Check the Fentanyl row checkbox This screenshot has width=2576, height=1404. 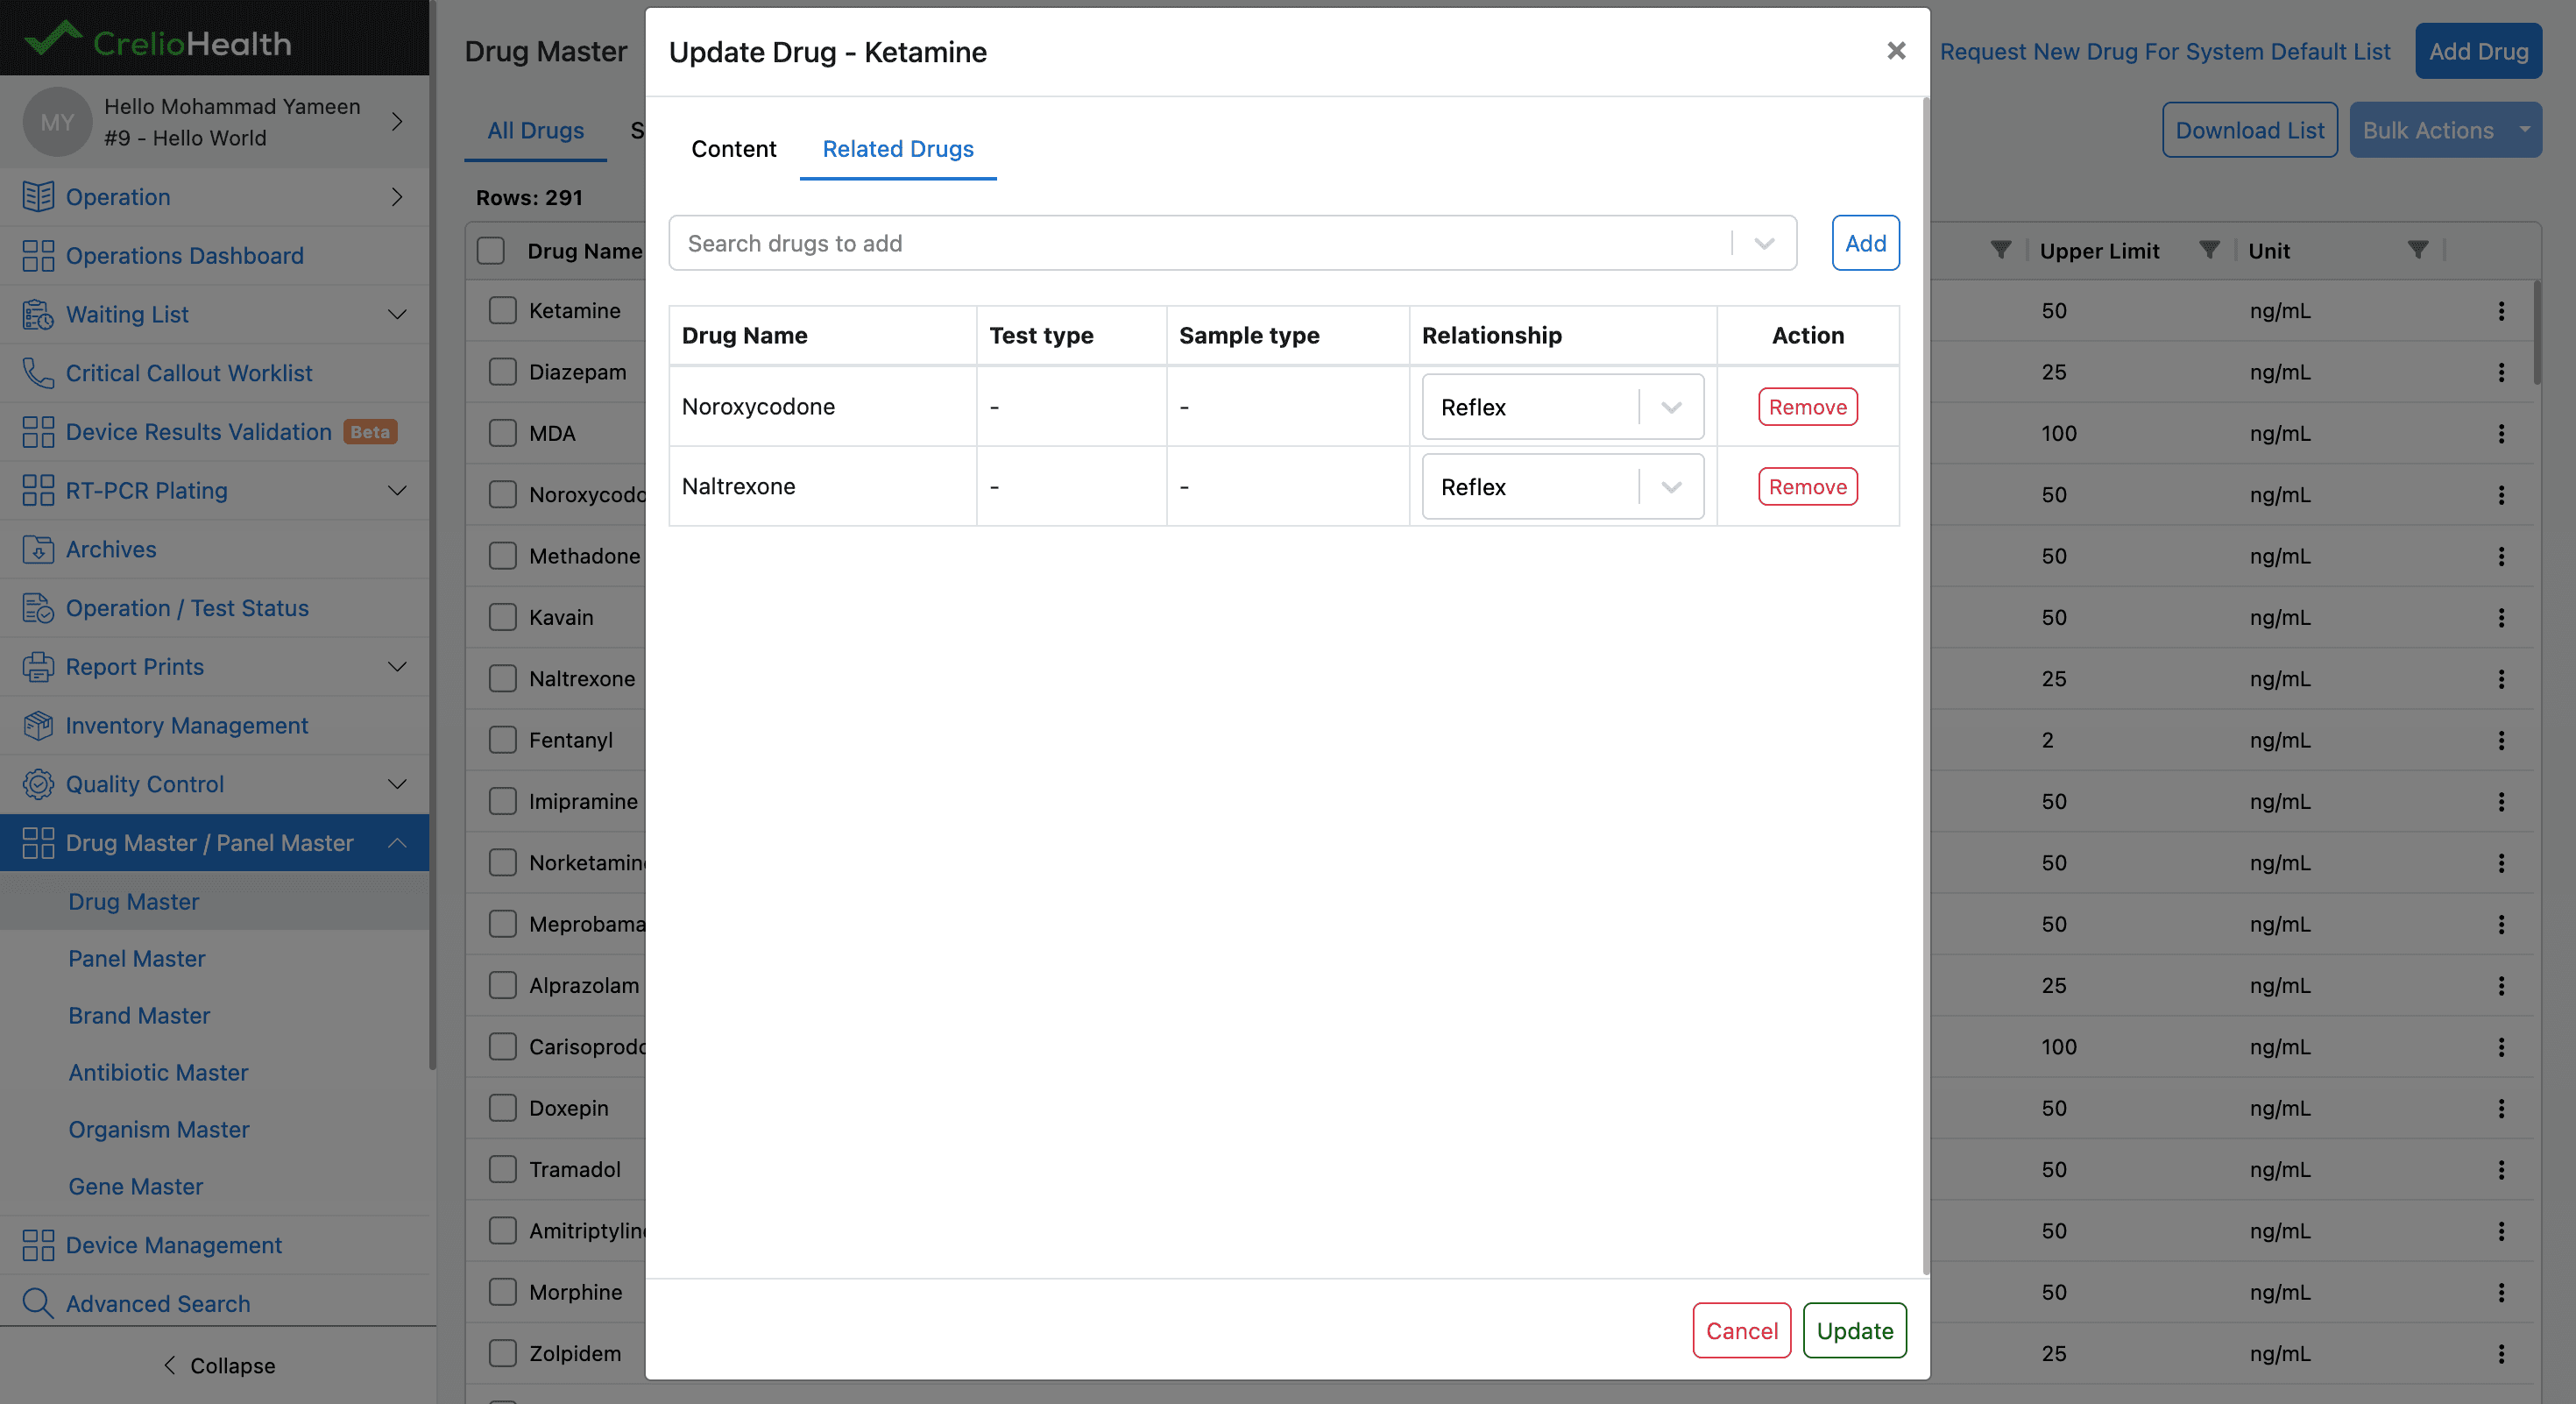coord(502,740)
